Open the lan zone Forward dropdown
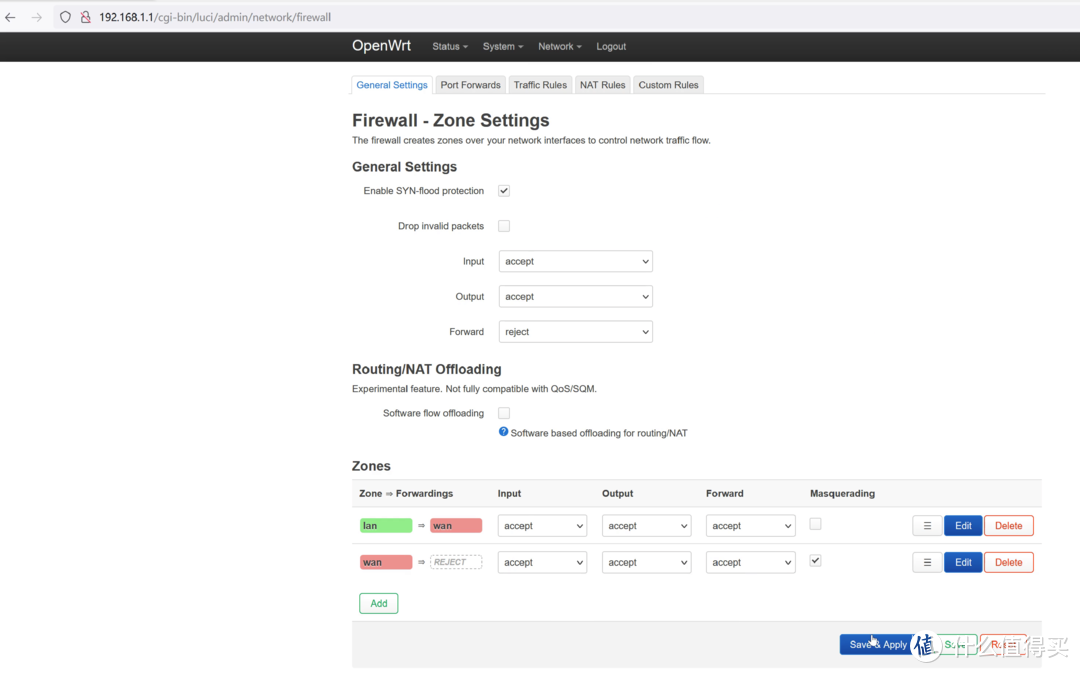1080x673 pixels. (751, 526)
